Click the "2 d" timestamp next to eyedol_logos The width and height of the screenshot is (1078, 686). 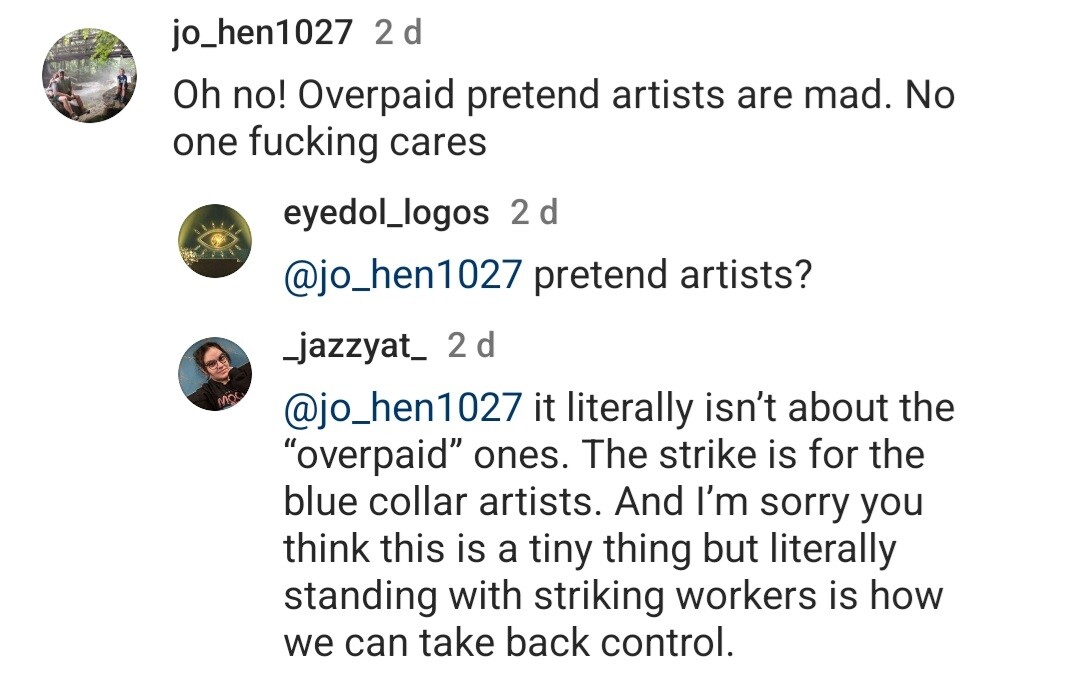[534, 212]
